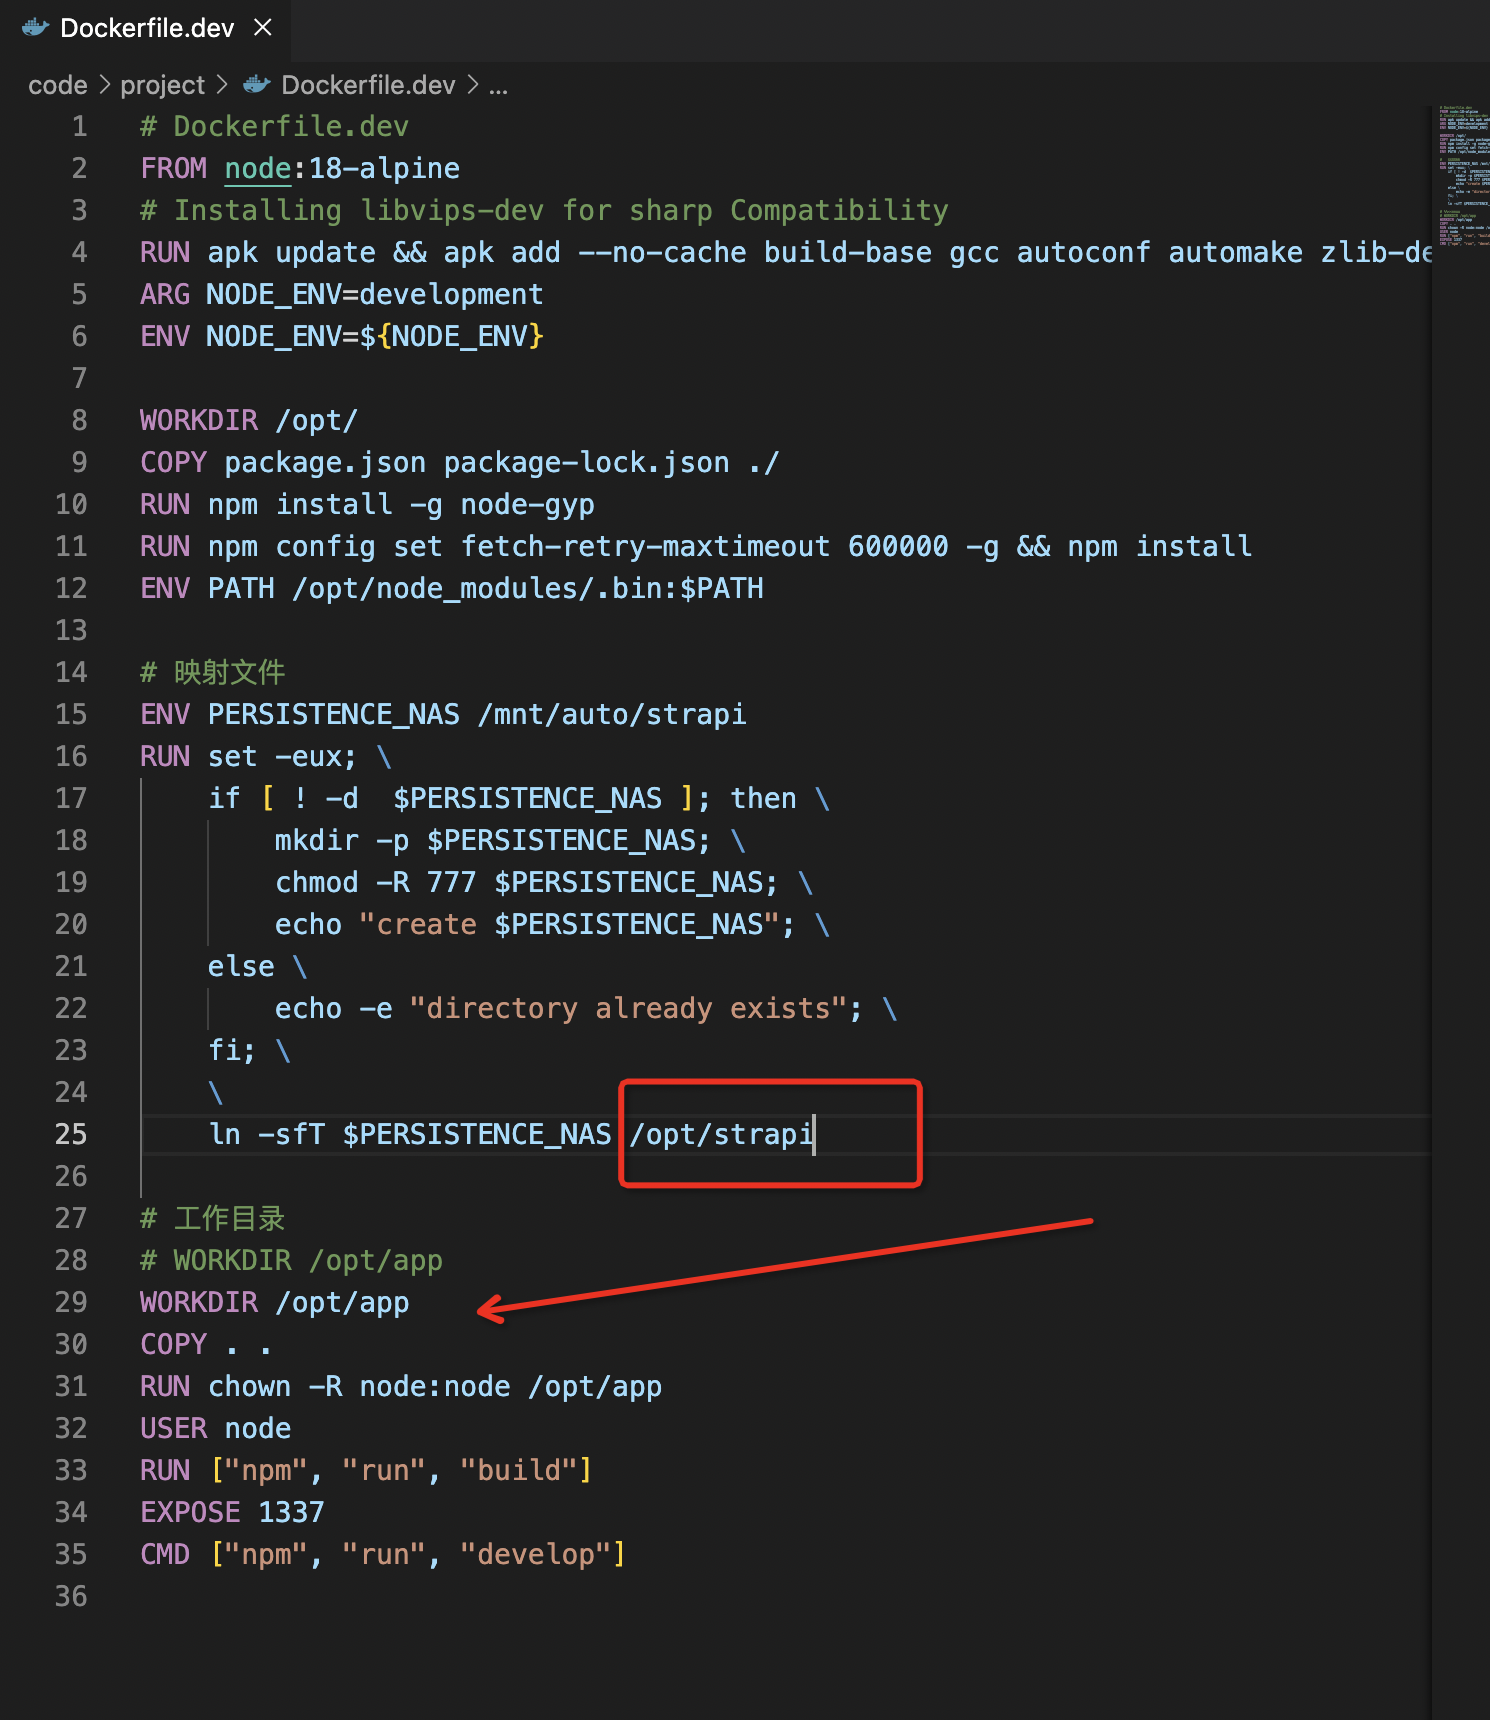
Task: Open the Dockerfile.dev breadcrumb file picker
Action: 367,85
